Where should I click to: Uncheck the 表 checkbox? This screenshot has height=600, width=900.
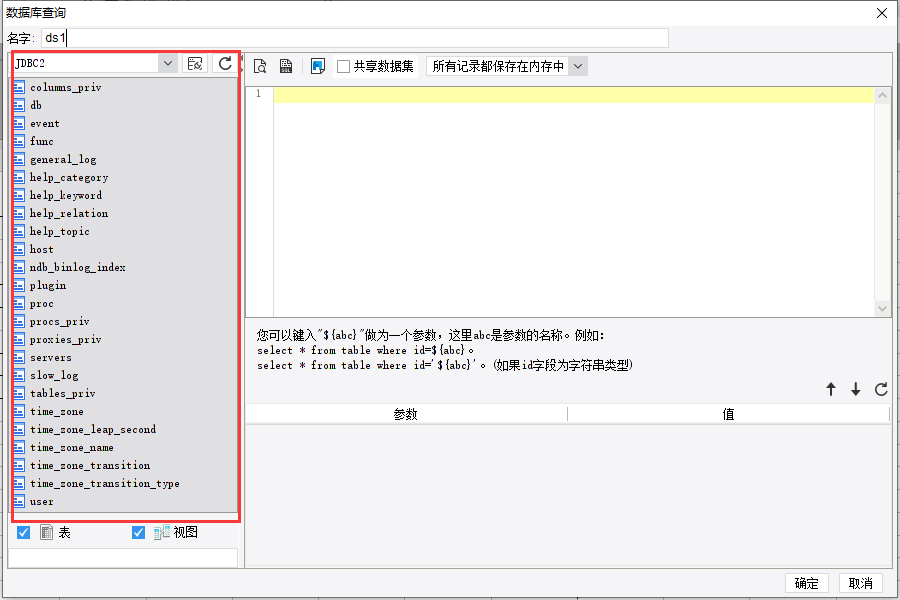[x=24, y=532]
